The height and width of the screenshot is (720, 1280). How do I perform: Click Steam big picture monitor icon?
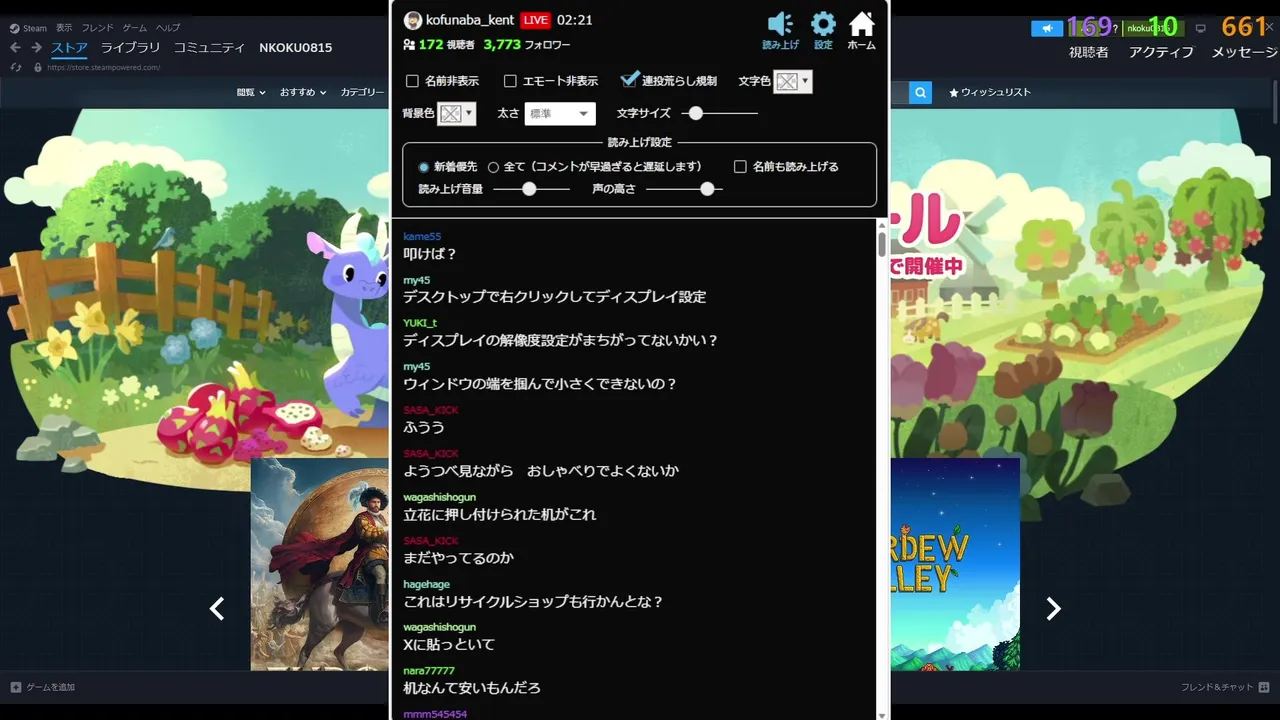click(1201, 28)
